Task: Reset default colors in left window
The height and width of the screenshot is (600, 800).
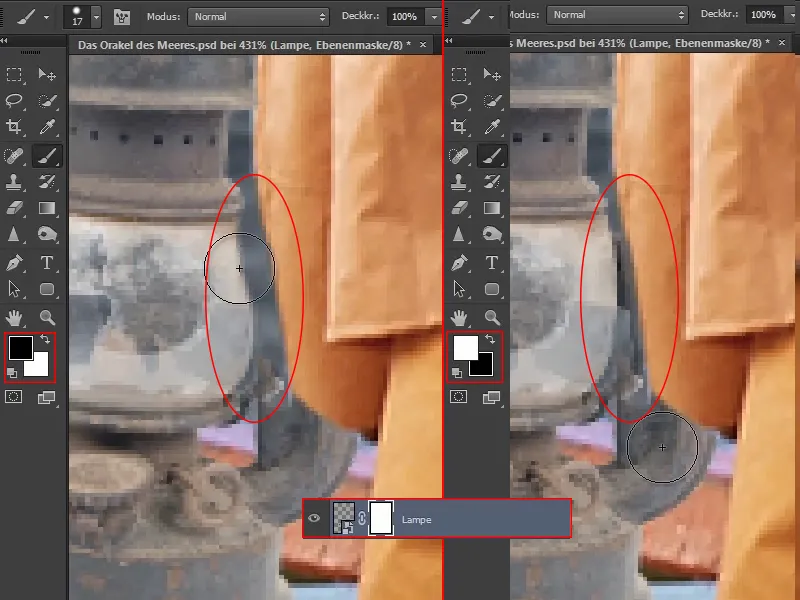Action: tap(12, 373)
